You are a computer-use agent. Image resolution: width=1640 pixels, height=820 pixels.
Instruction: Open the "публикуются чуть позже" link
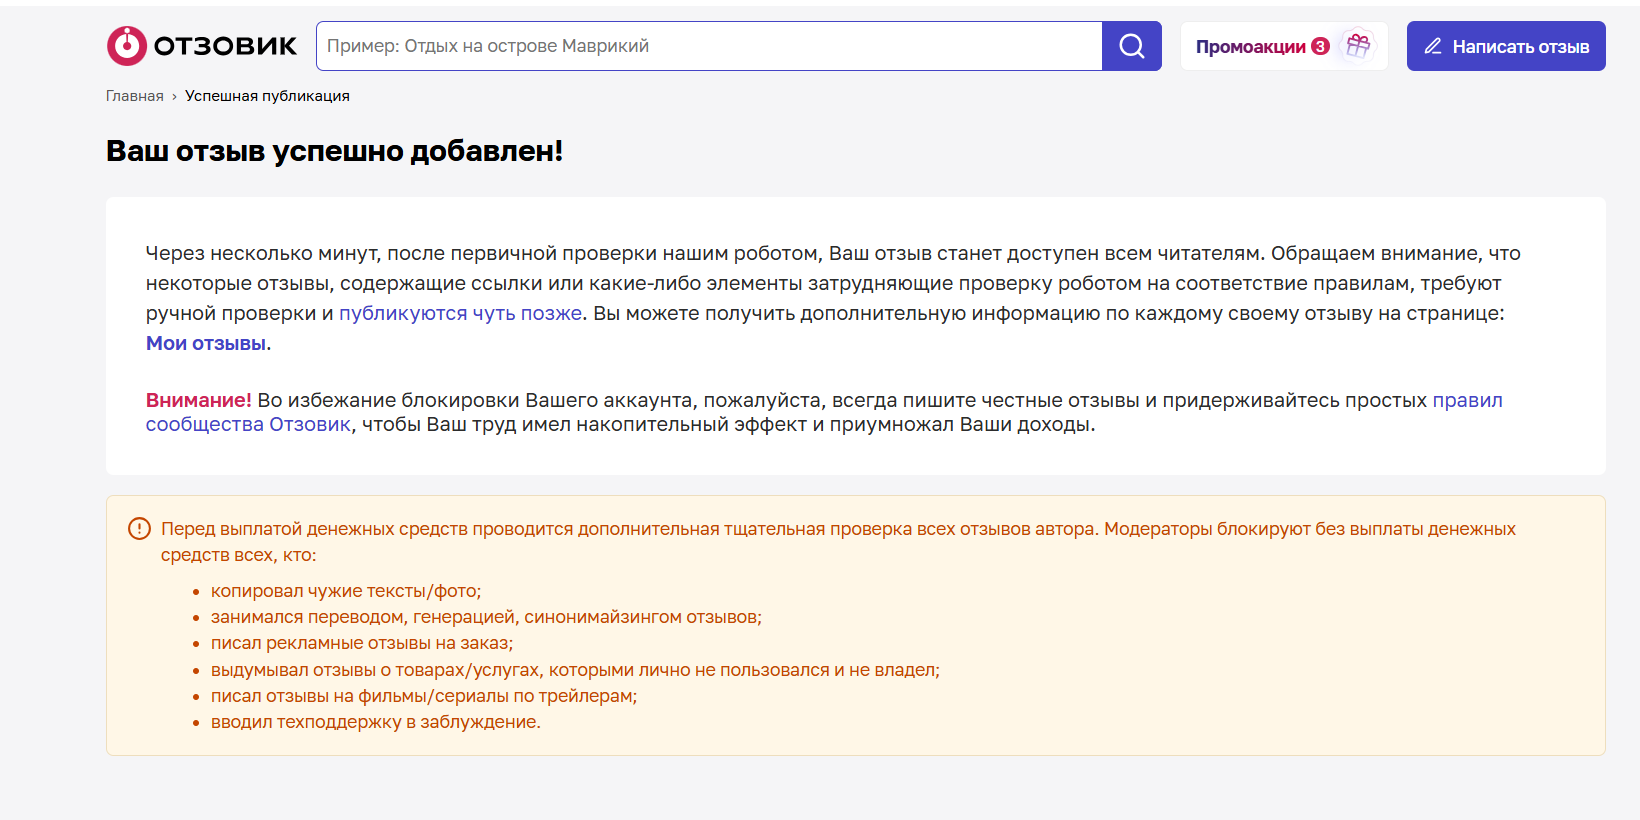tap(460, 313)
